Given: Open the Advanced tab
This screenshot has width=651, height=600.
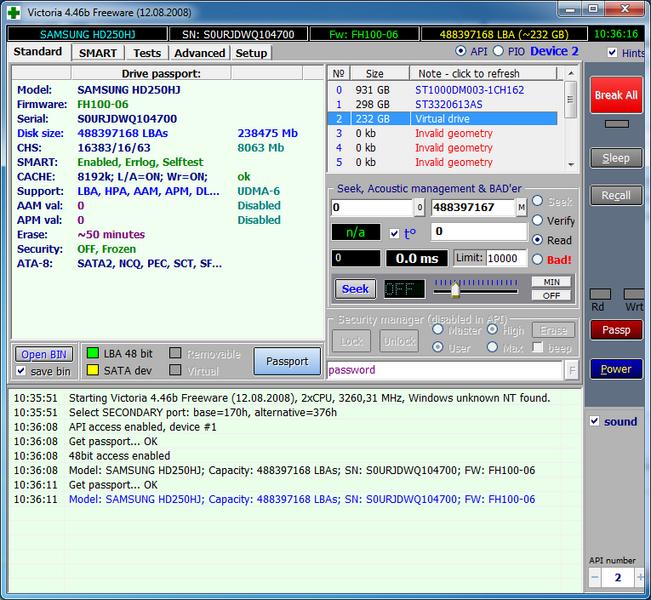Looking at the screenshot, I should coord(199,53).
